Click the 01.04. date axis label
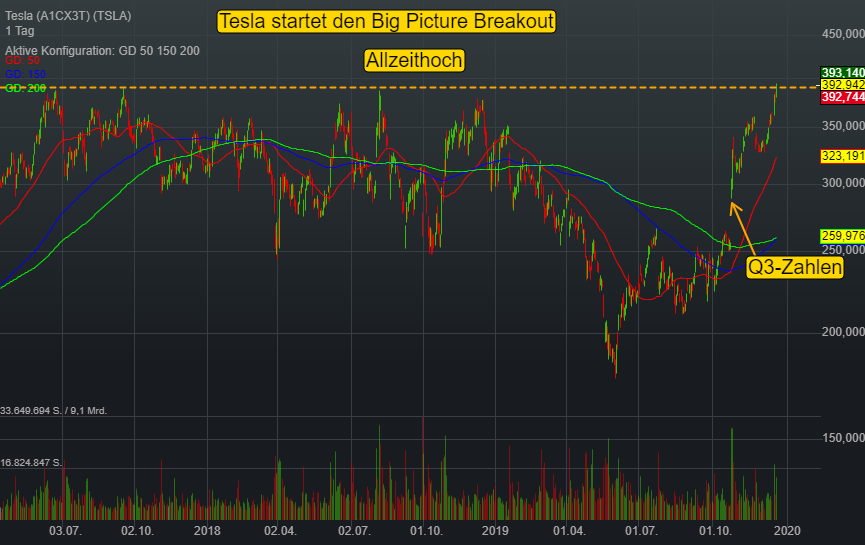Image resolution: width=865 pixels, height=545 pixels. coord(569,531)
